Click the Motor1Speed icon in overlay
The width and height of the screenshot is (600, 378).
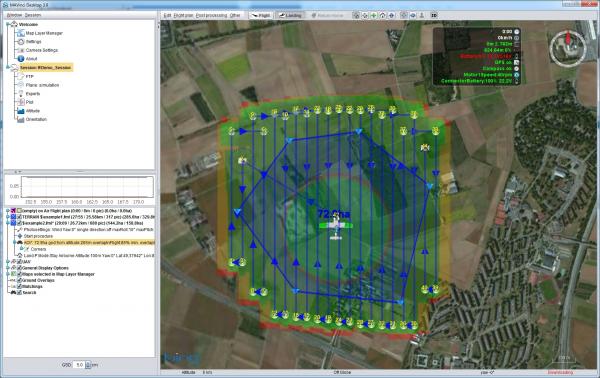[x=517, y=75]
